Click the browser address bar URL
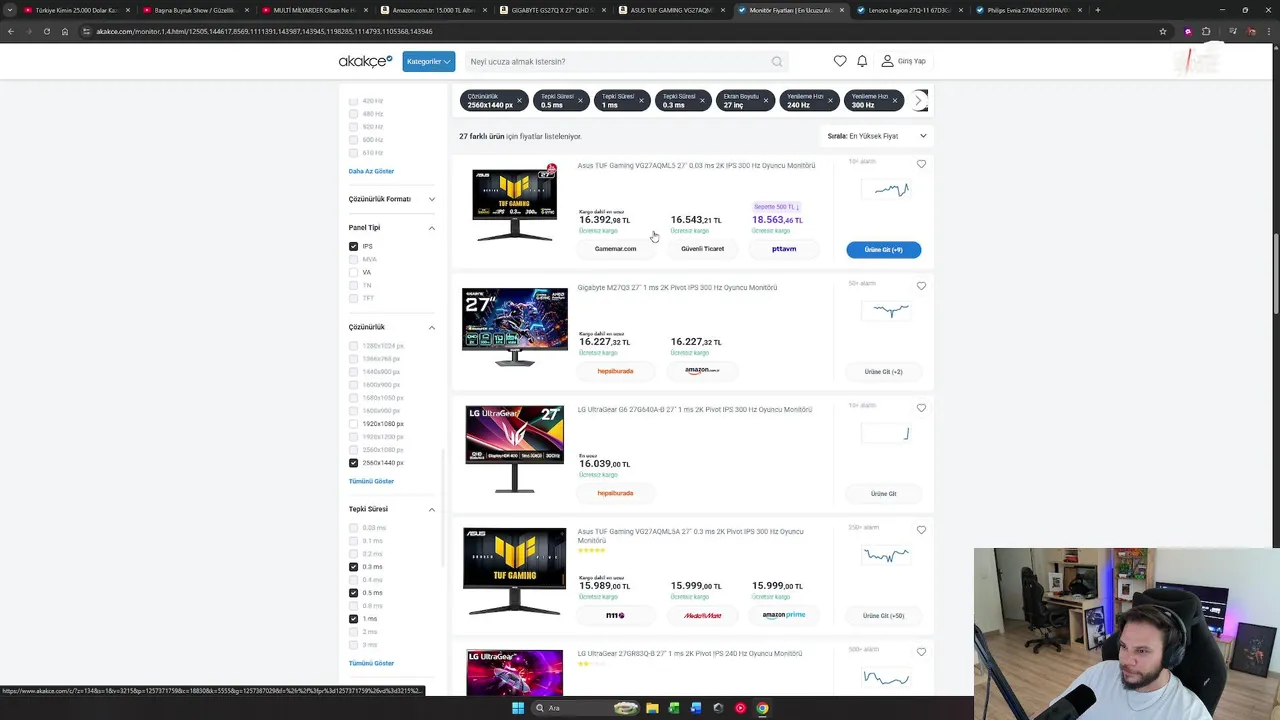 (264, 31)
